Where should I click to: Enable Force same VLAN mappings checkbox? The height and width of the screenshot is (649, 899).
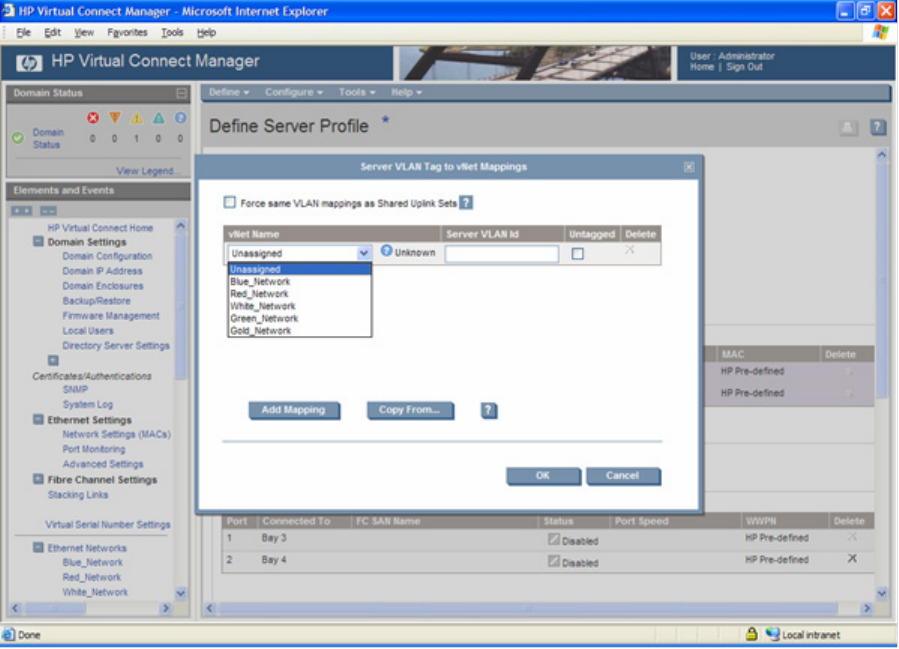coord(229,202)
